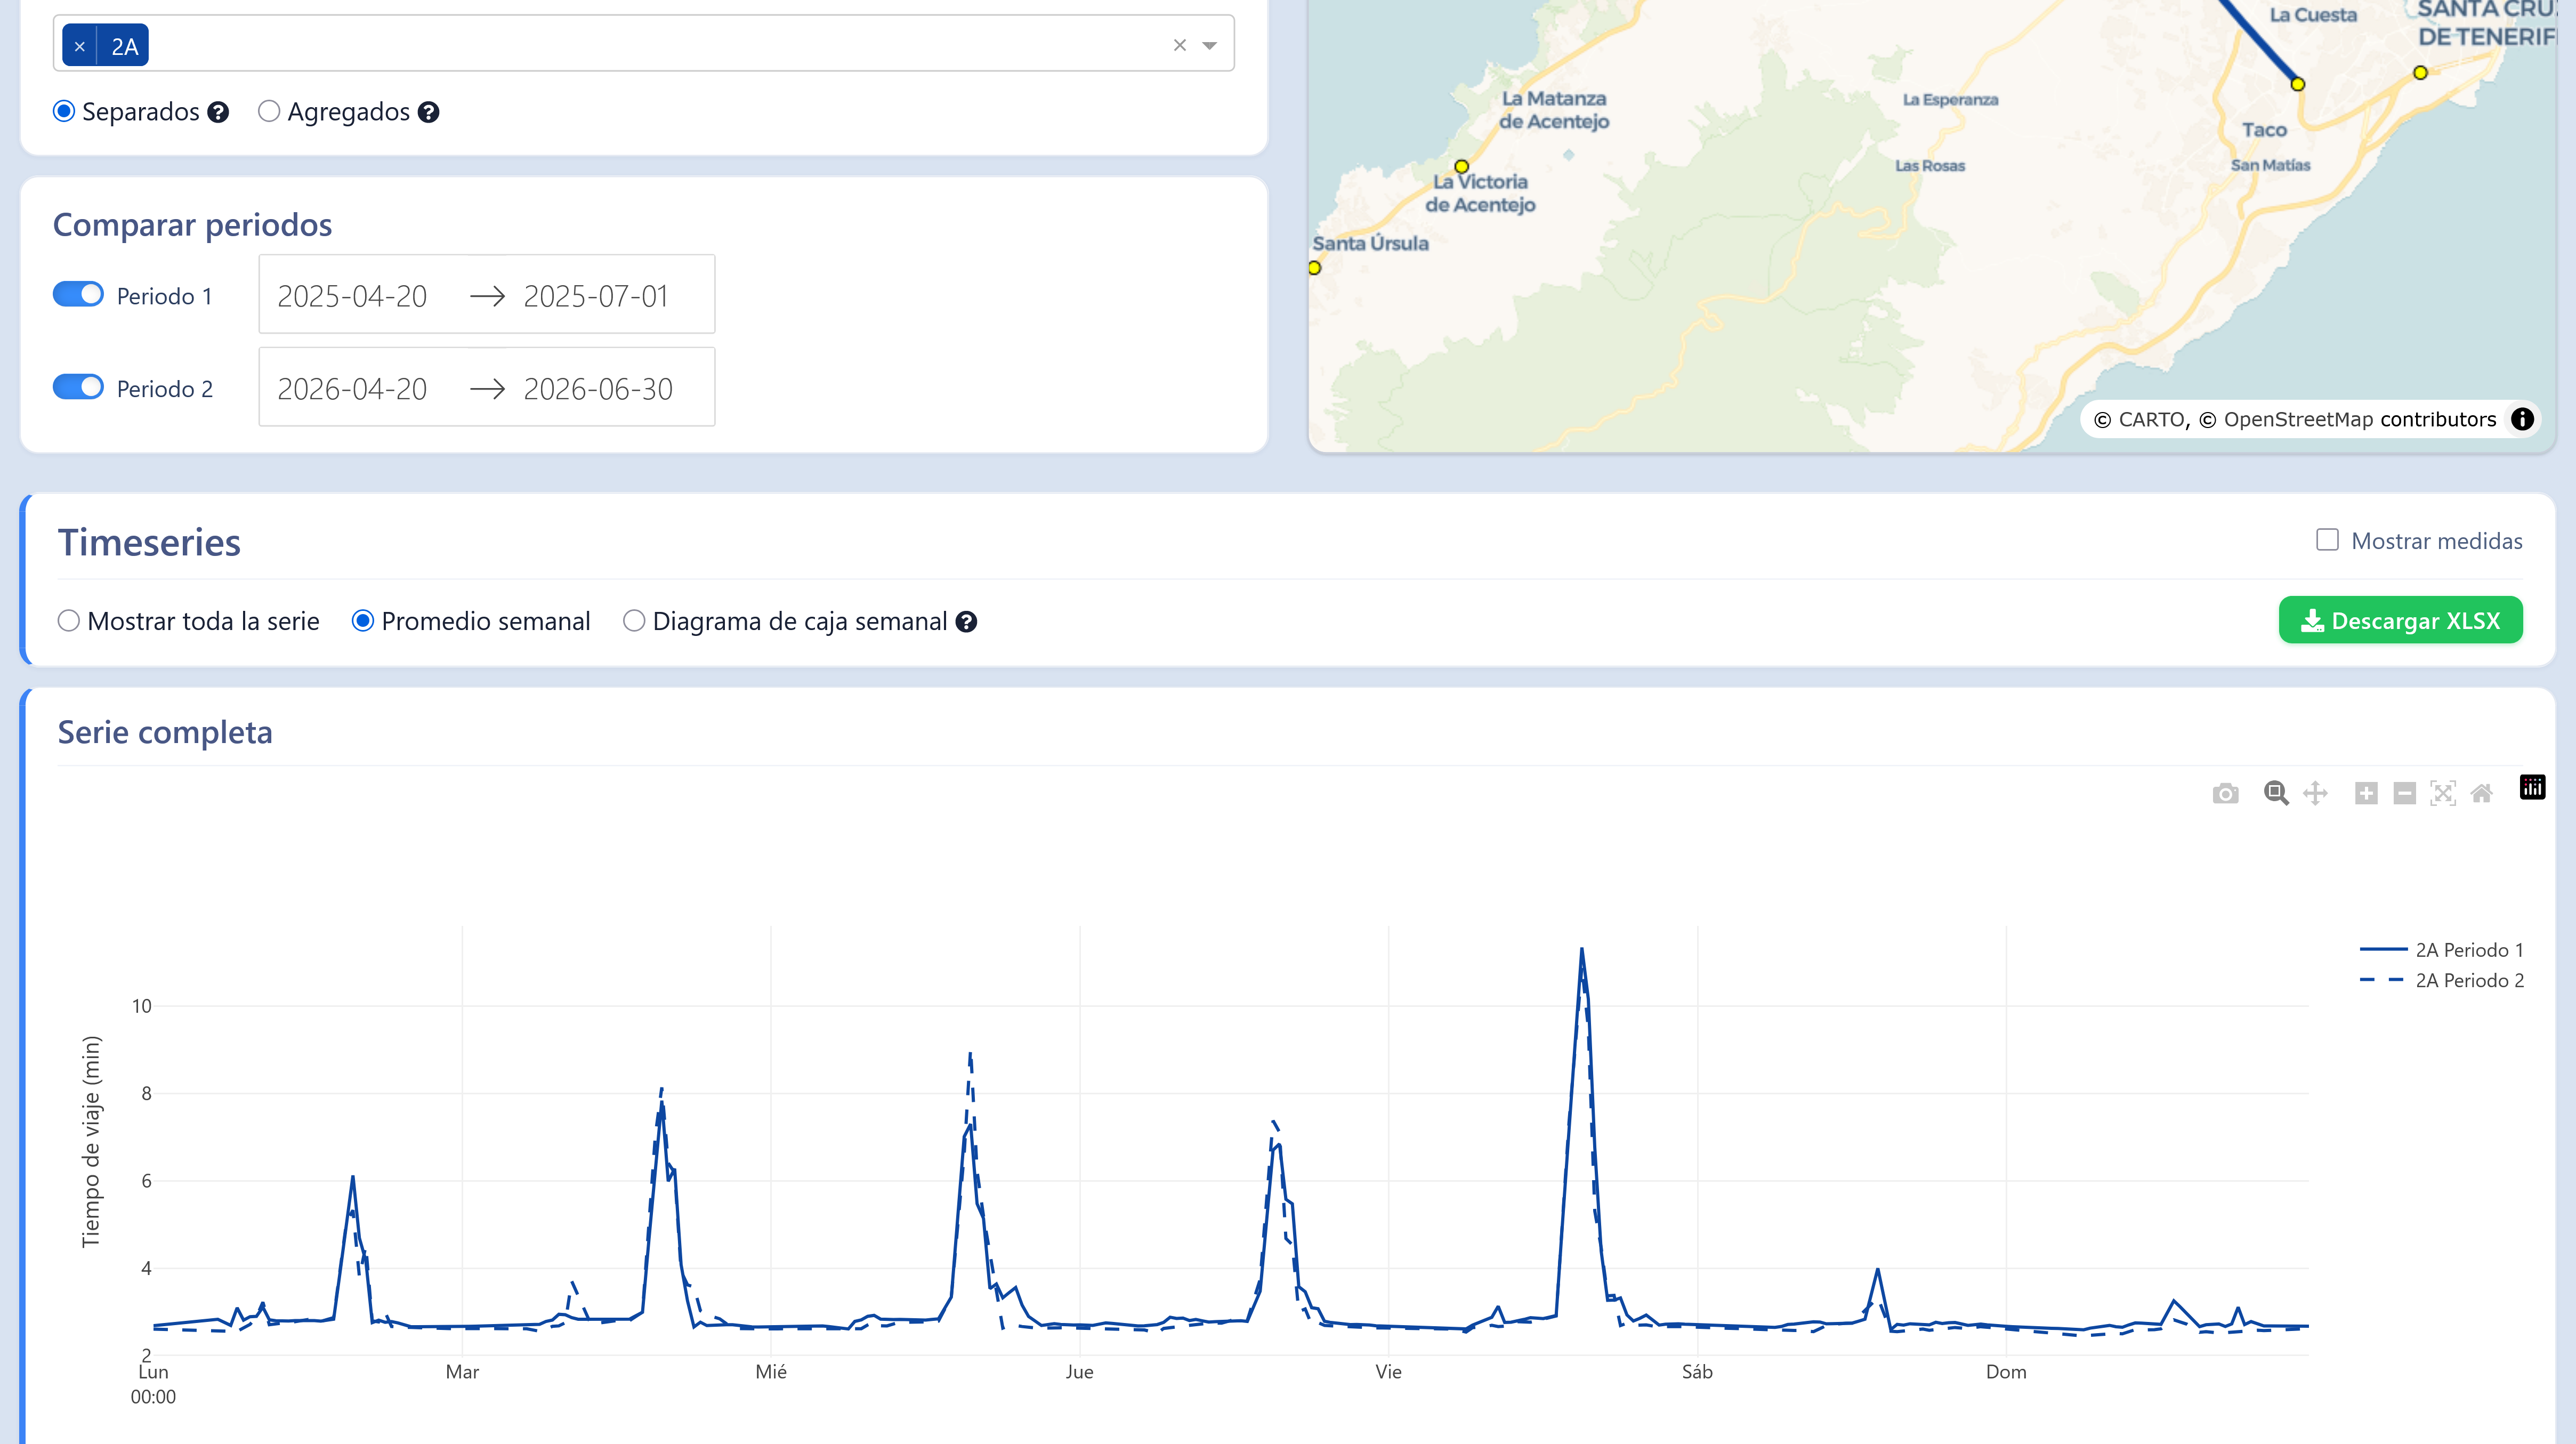This screenshot has width=2576, height=1444.
Task: Toggle the Periodo 1 switch off
Action: pos(78,294)
